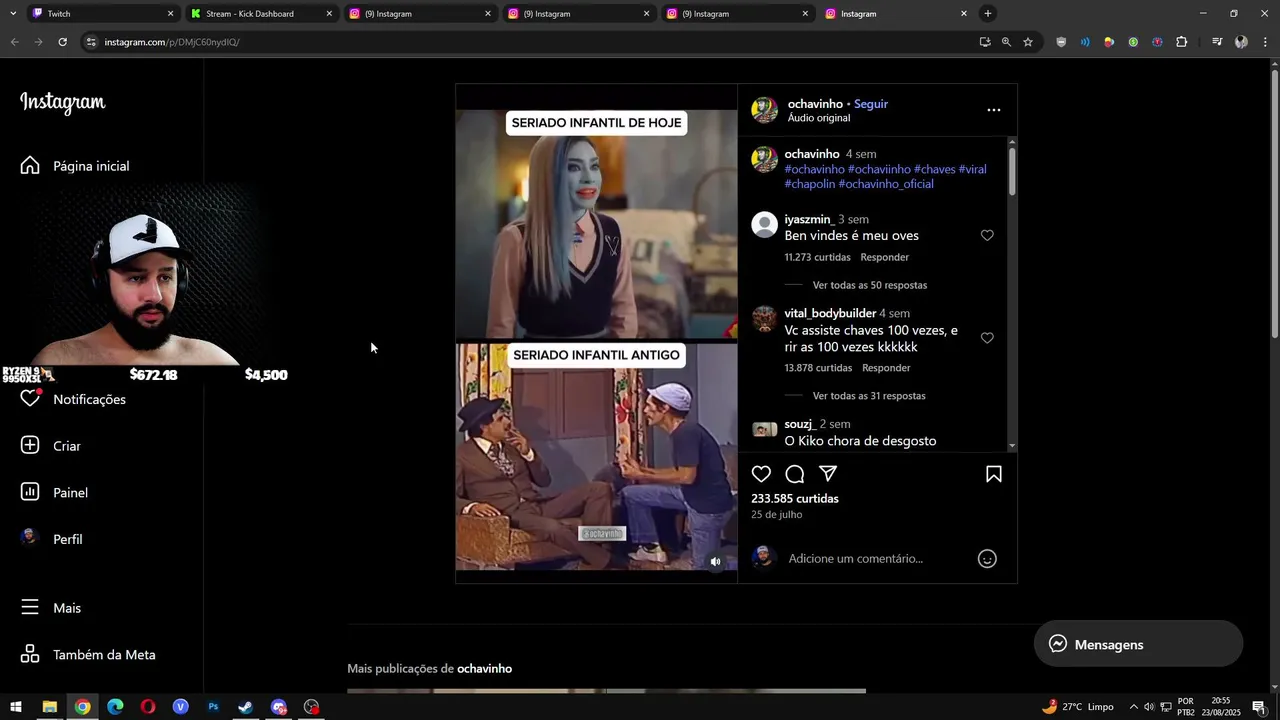Reply to vital_bodybuilder comment with Responder

pyautogui.click(x=886, y=368)
